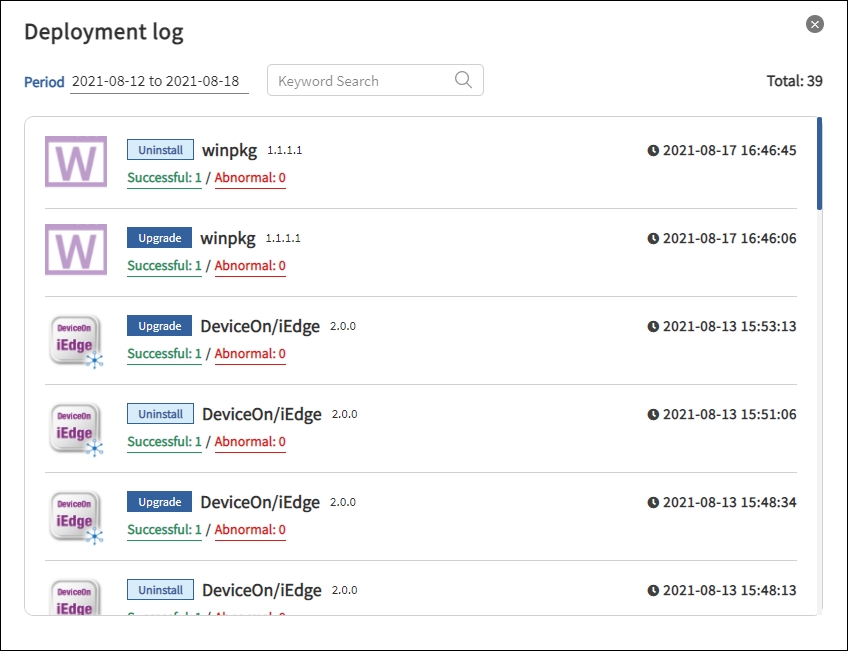Screen dimensions: 848x651
Task: Open the Period date range picker
Action: coord(160,81)
